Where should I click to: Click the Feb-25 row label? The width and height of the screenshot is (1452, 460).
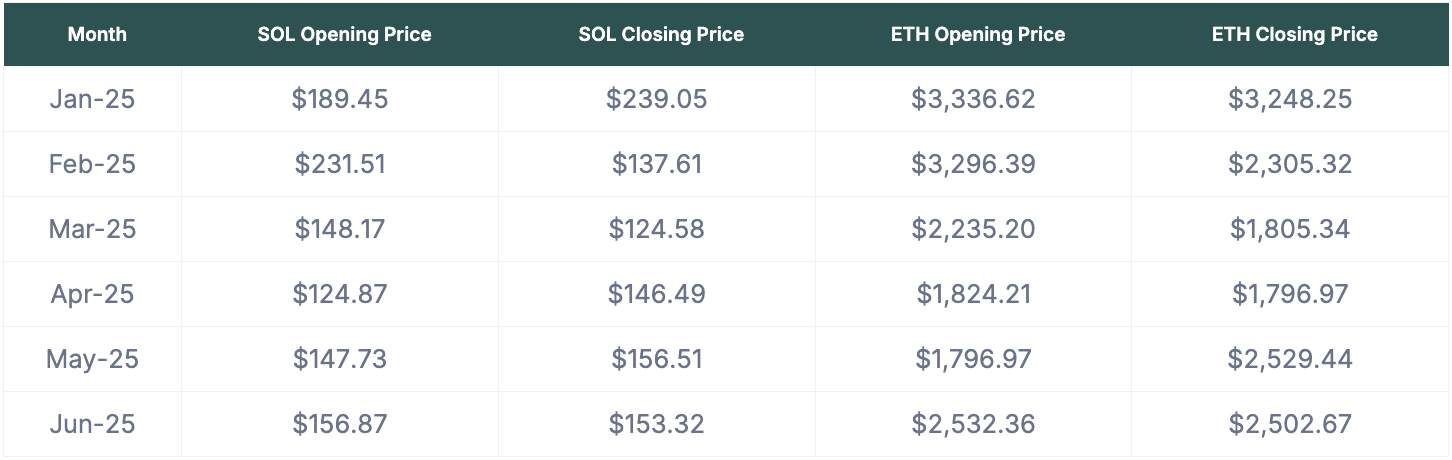[92, 164]
